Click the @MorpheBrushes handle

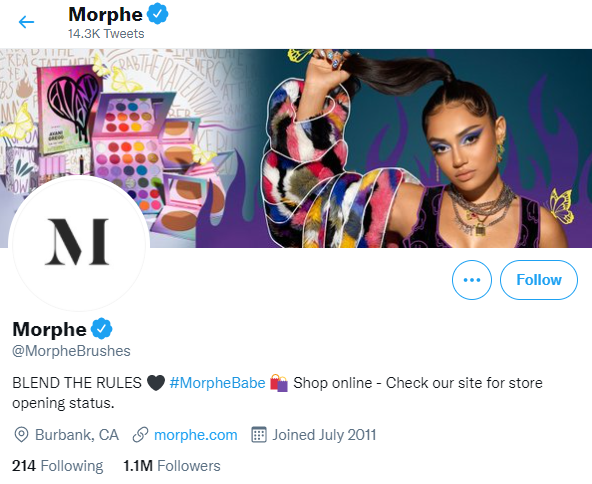[71, 351]
